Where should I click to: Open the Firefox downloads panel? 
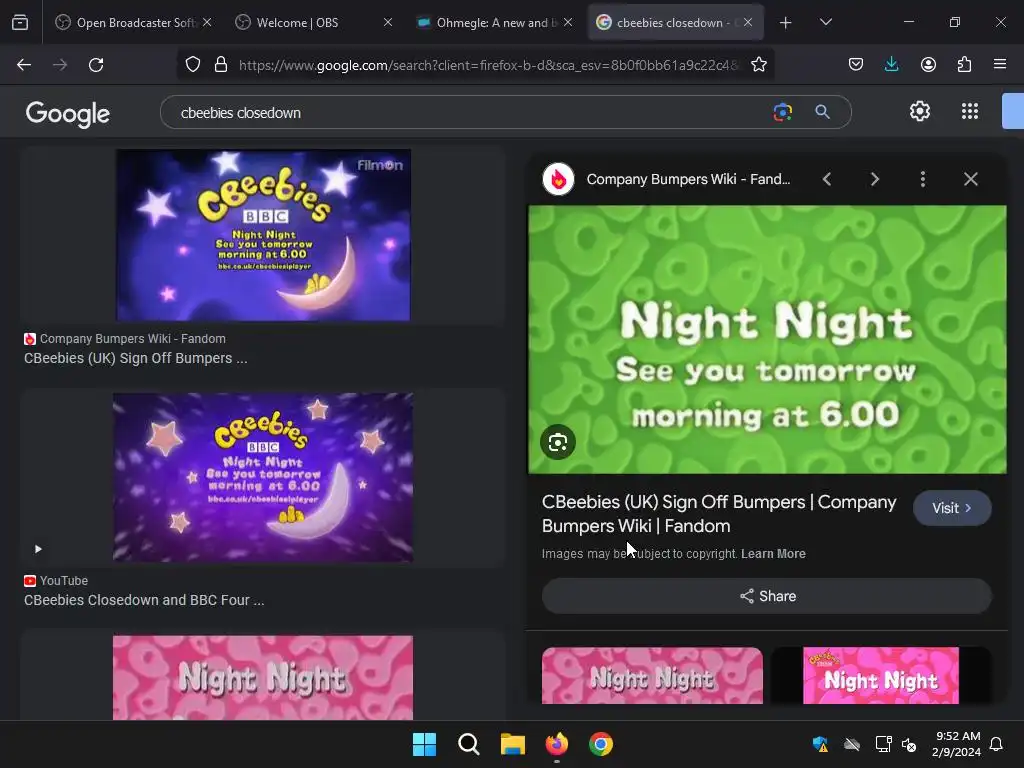point(891,65)
